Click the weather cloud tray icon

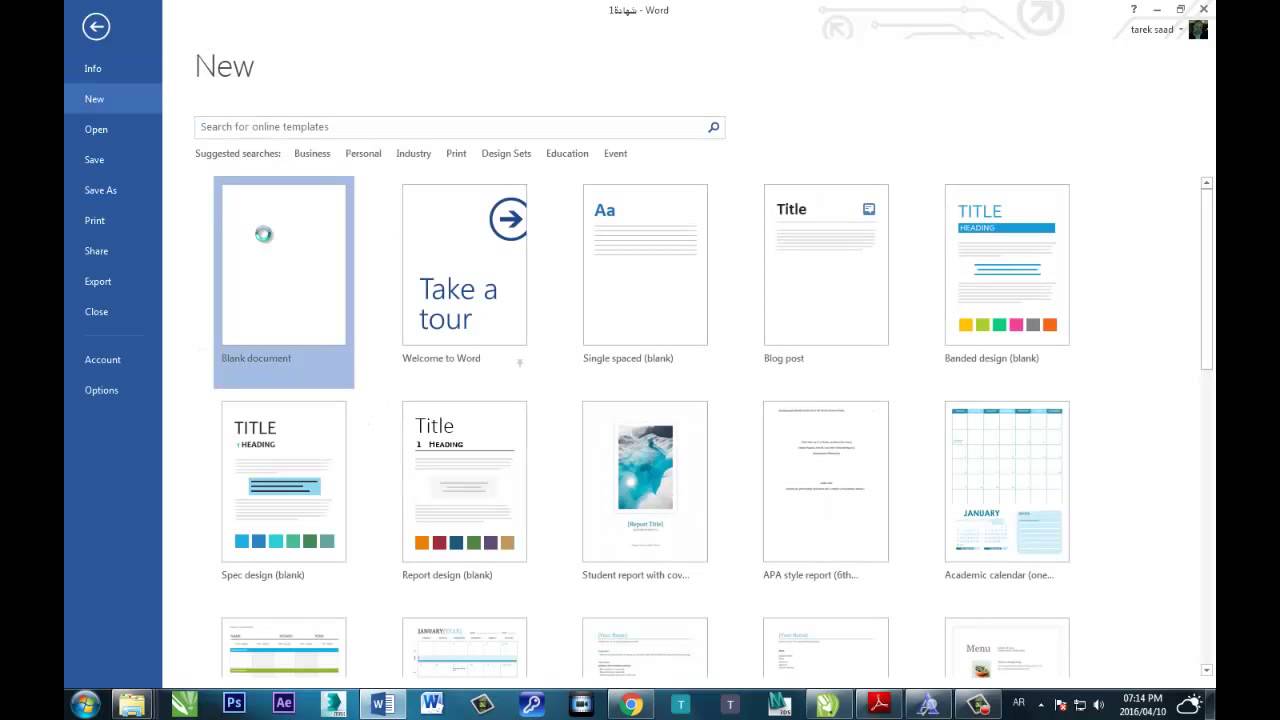[1188, 704]
